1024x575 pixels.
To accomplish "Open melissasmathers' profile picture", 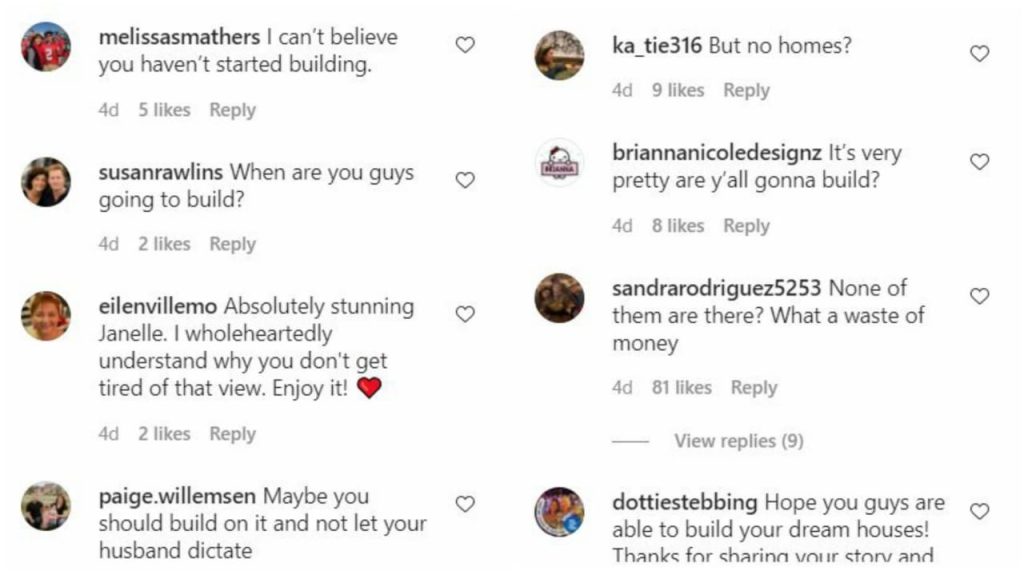I will [46, 47].
